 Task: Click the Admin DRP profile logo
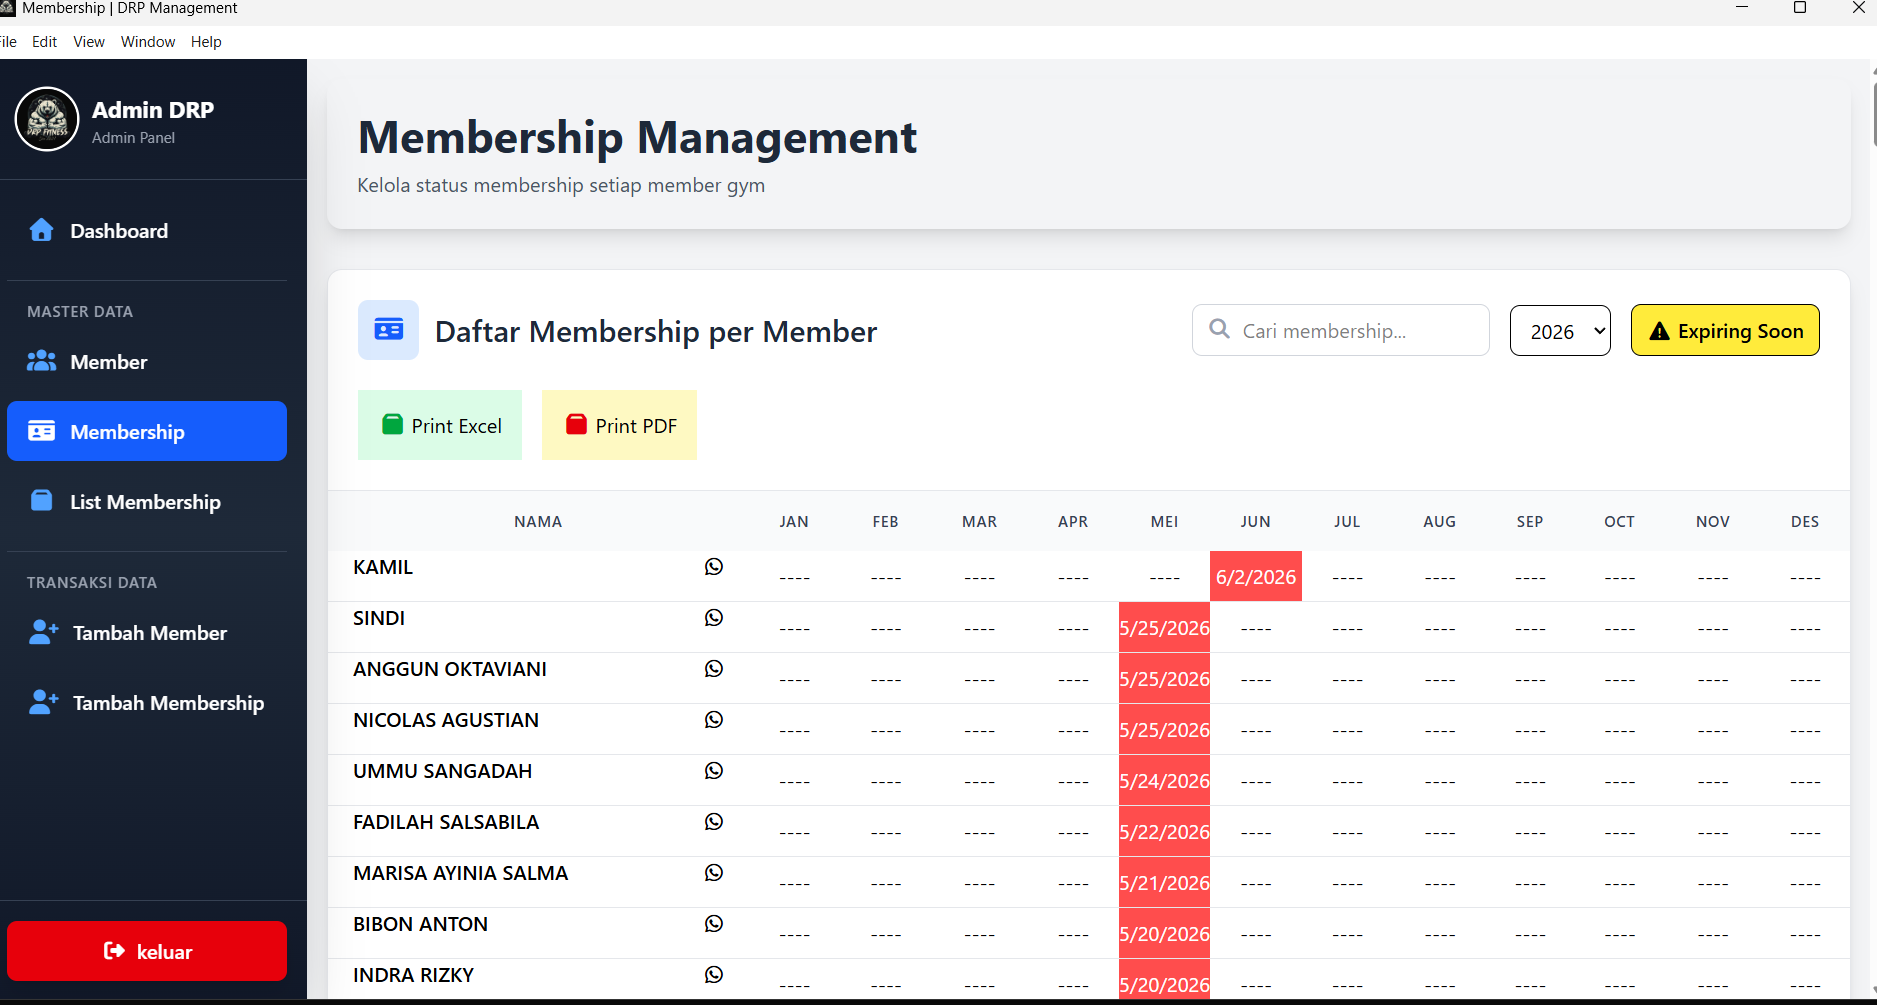(x=47, y=119)
